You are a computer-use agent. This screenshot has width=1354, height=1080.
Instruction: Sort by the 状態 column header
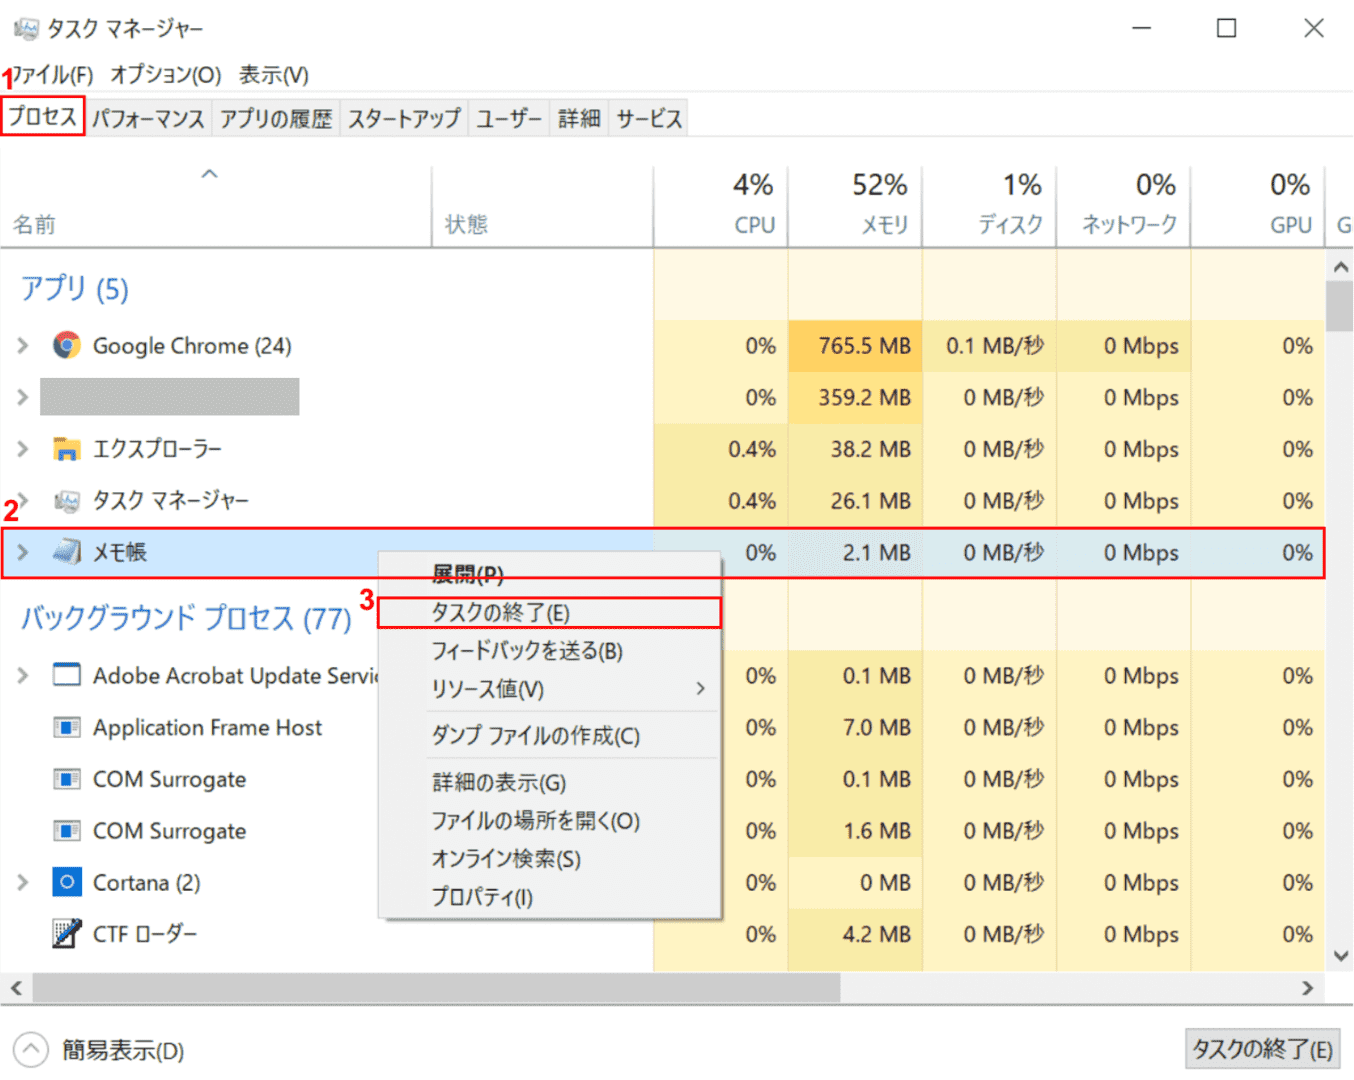[543, 207]
